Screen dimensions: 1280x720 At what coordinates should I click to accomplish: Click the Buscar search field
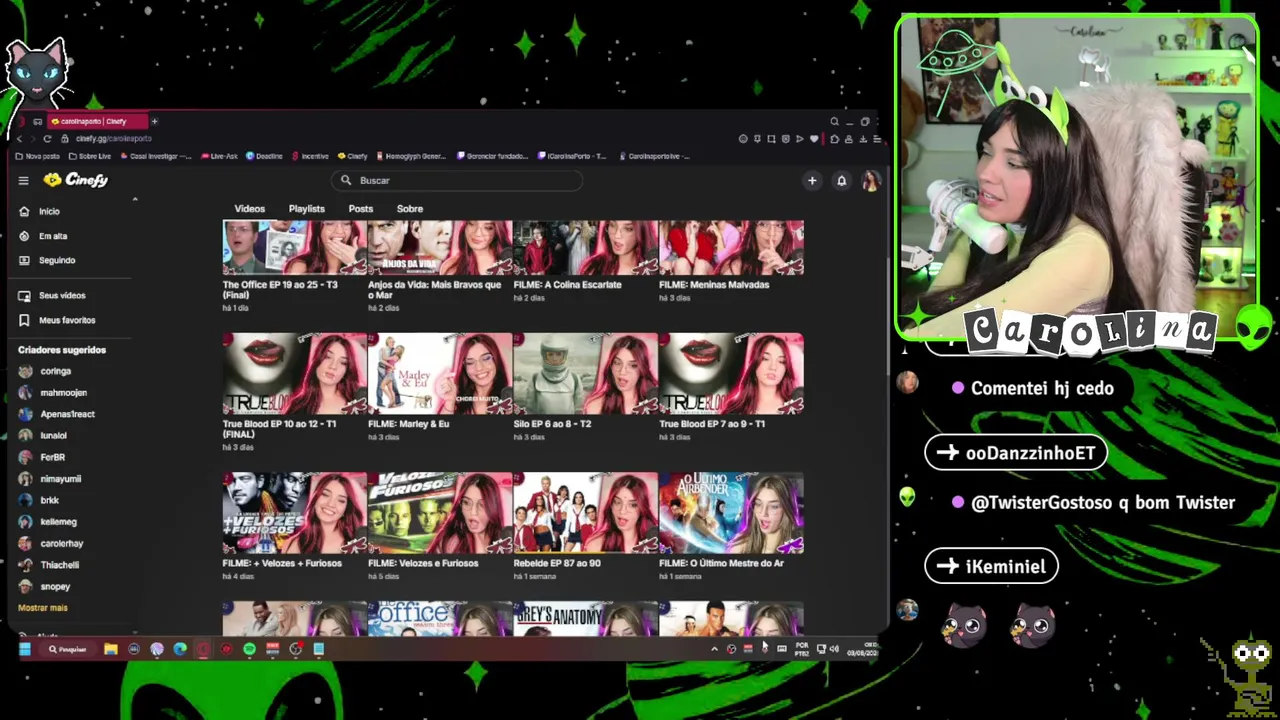(x=457, y=181)
